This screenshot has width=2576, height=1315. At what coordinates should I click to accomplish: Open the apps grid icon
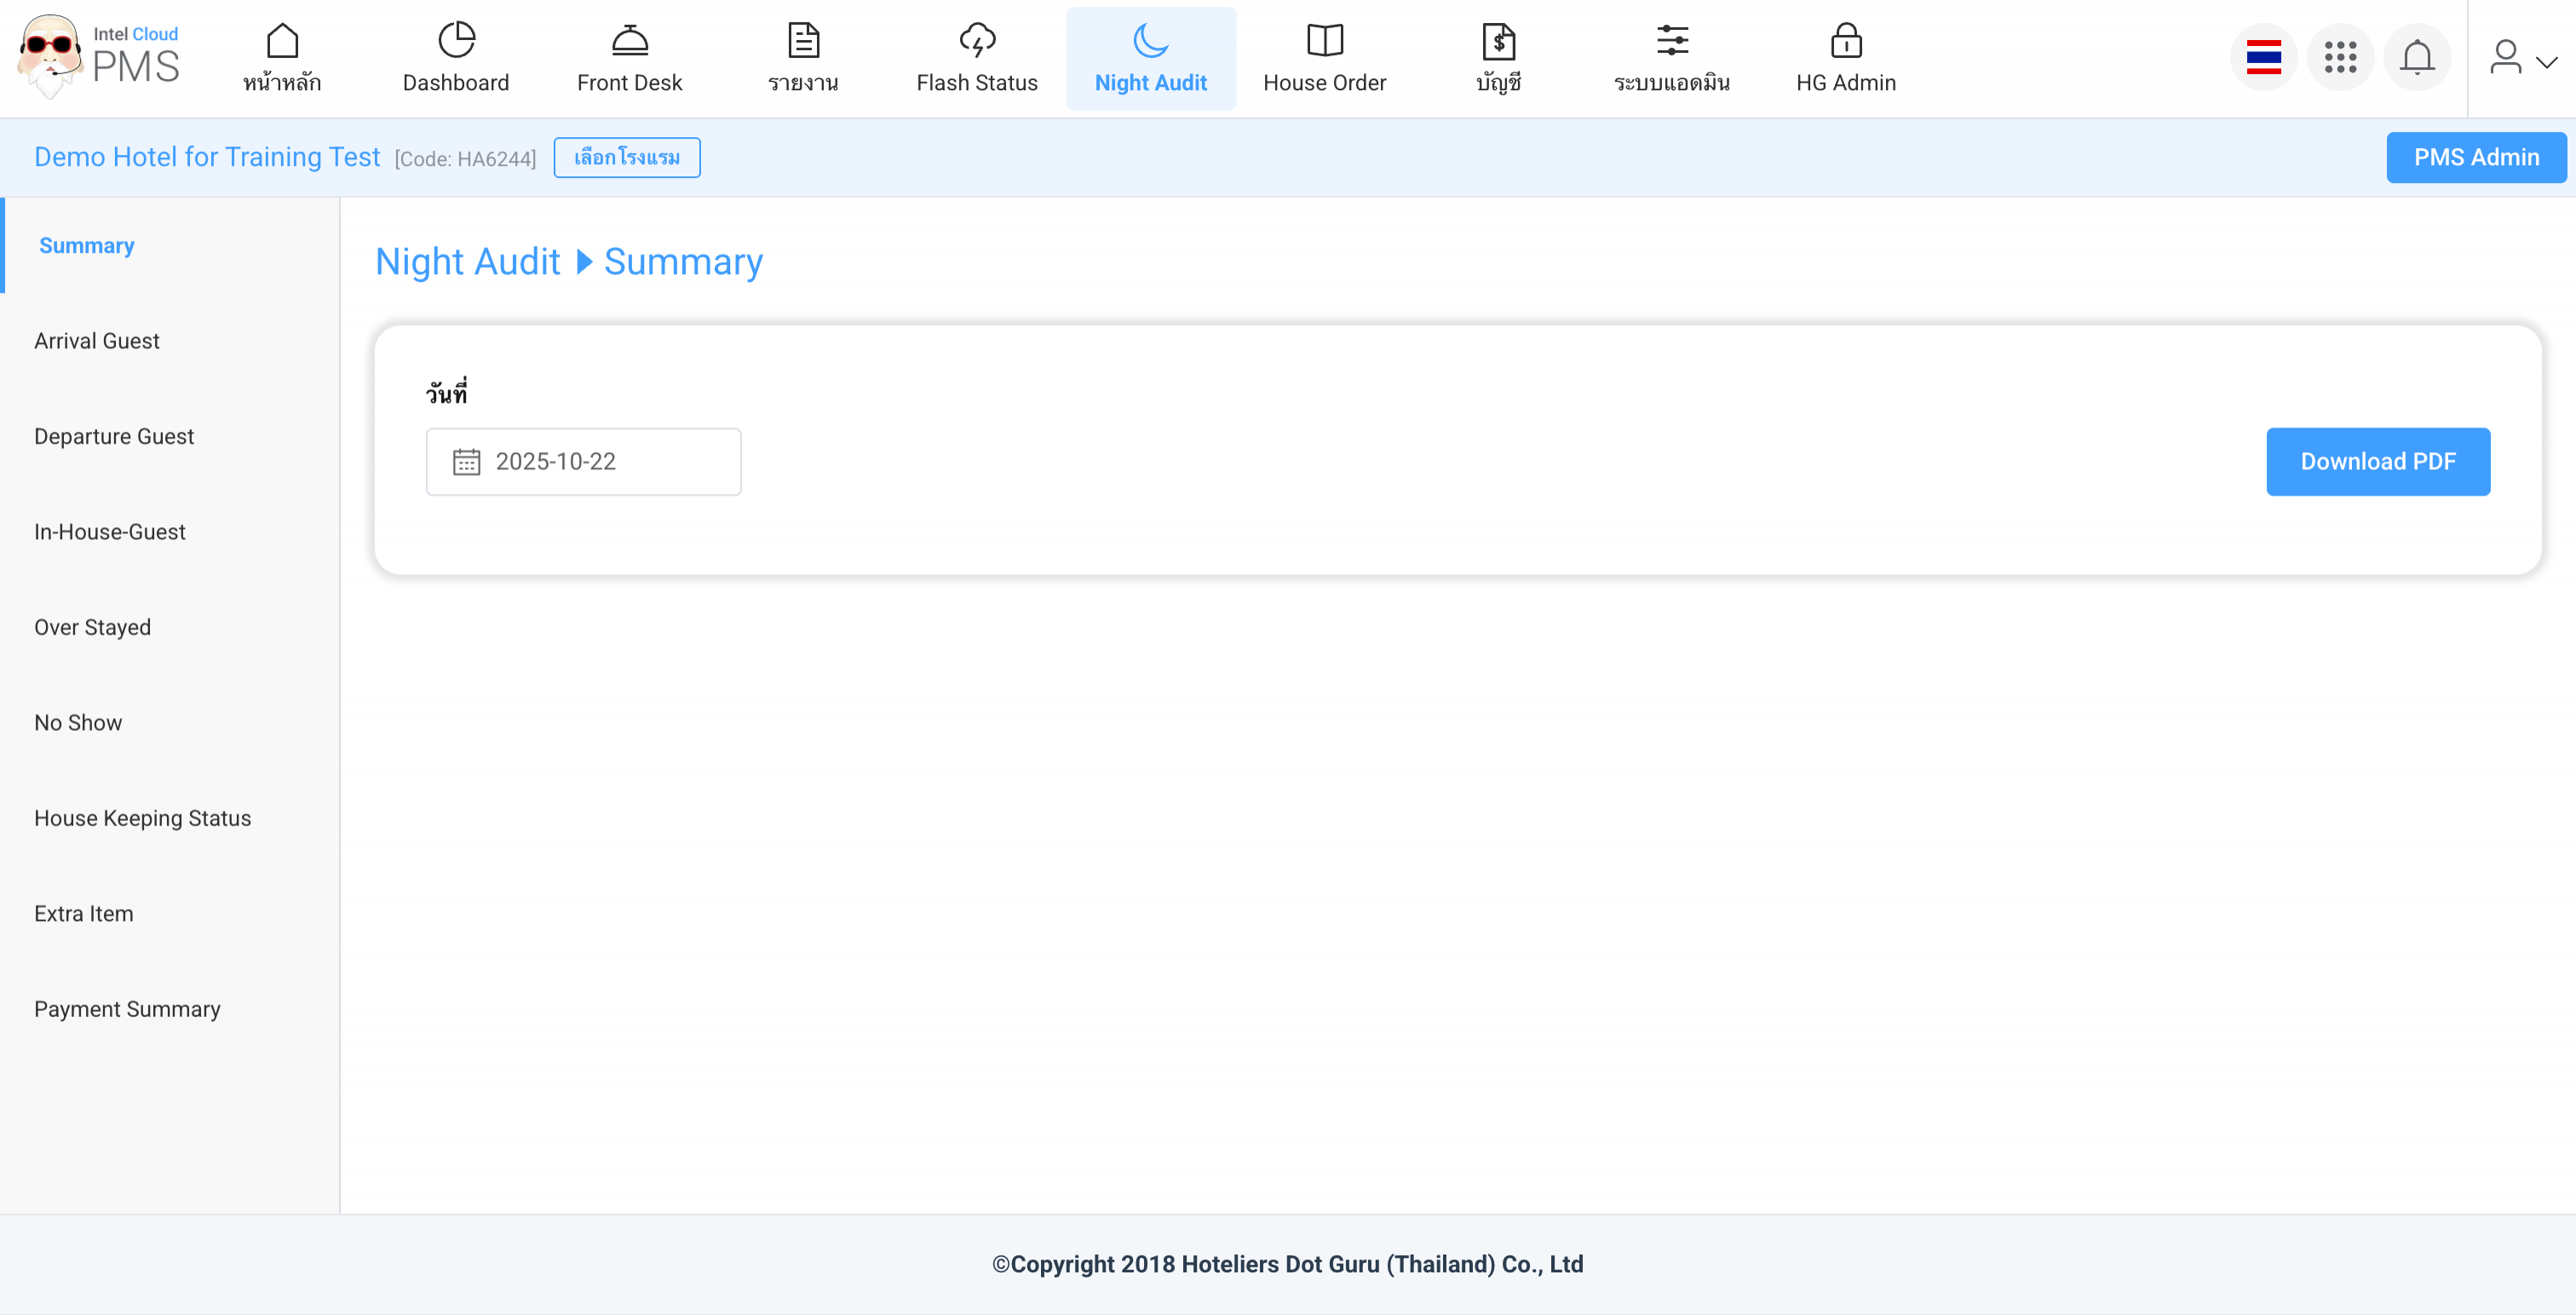click(x=2340, y=58)
